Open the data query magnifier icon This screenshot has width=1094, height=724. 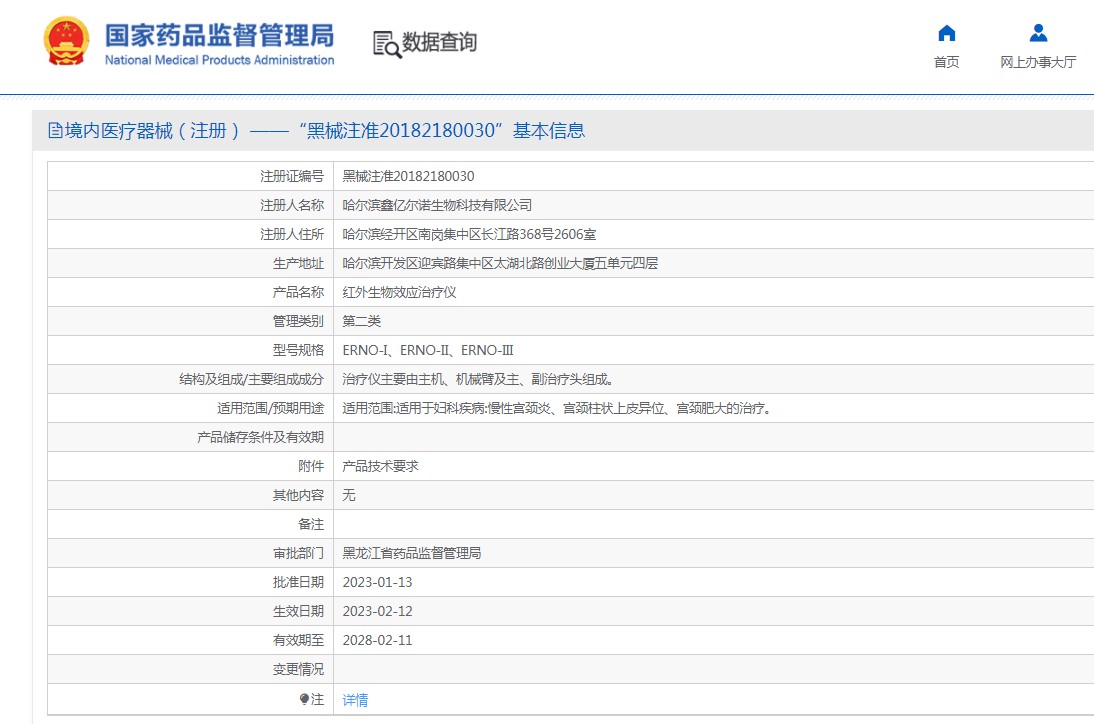(x=387, y=44)
